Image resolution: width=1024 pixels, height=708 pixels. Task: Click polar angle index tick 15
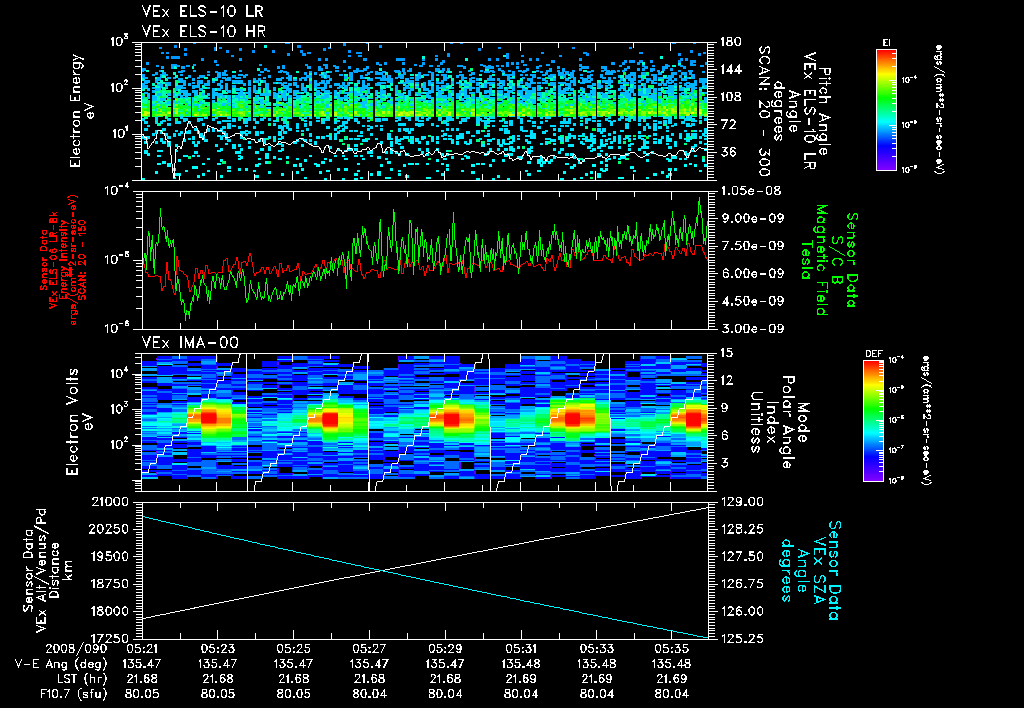pos(726,353)
